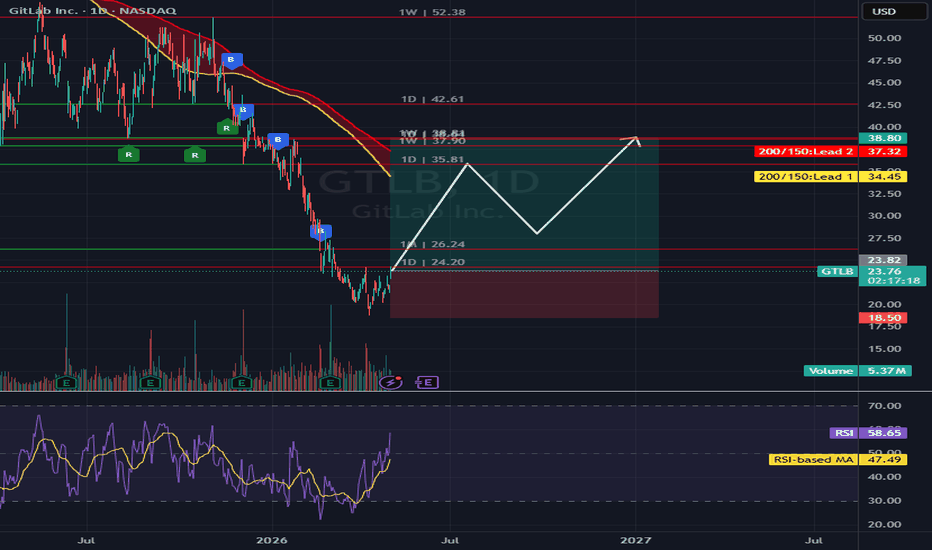Open the purple upcoming earnings E marker

427,382
